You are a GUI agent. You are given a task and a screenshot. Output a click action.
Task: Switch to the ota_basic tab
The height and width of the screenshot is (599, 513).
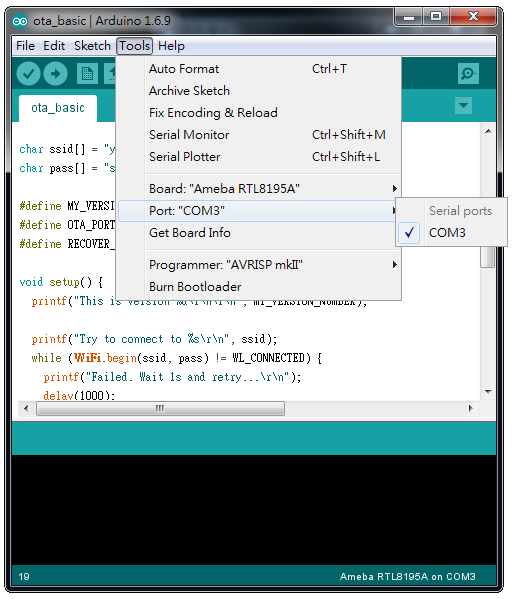58,108
